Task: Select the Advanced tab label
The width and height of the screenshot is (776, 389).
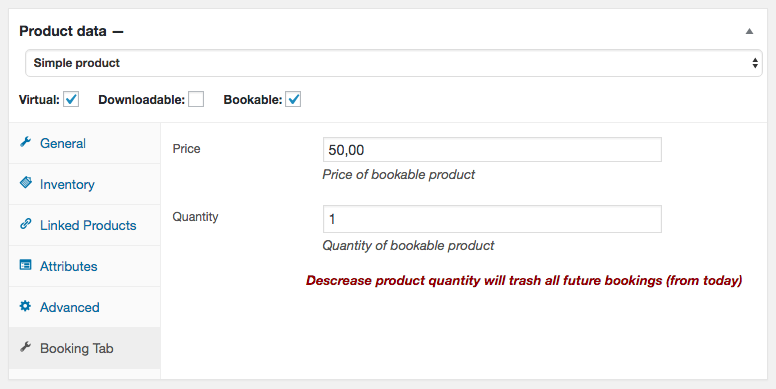Action: tap(70, 307)
